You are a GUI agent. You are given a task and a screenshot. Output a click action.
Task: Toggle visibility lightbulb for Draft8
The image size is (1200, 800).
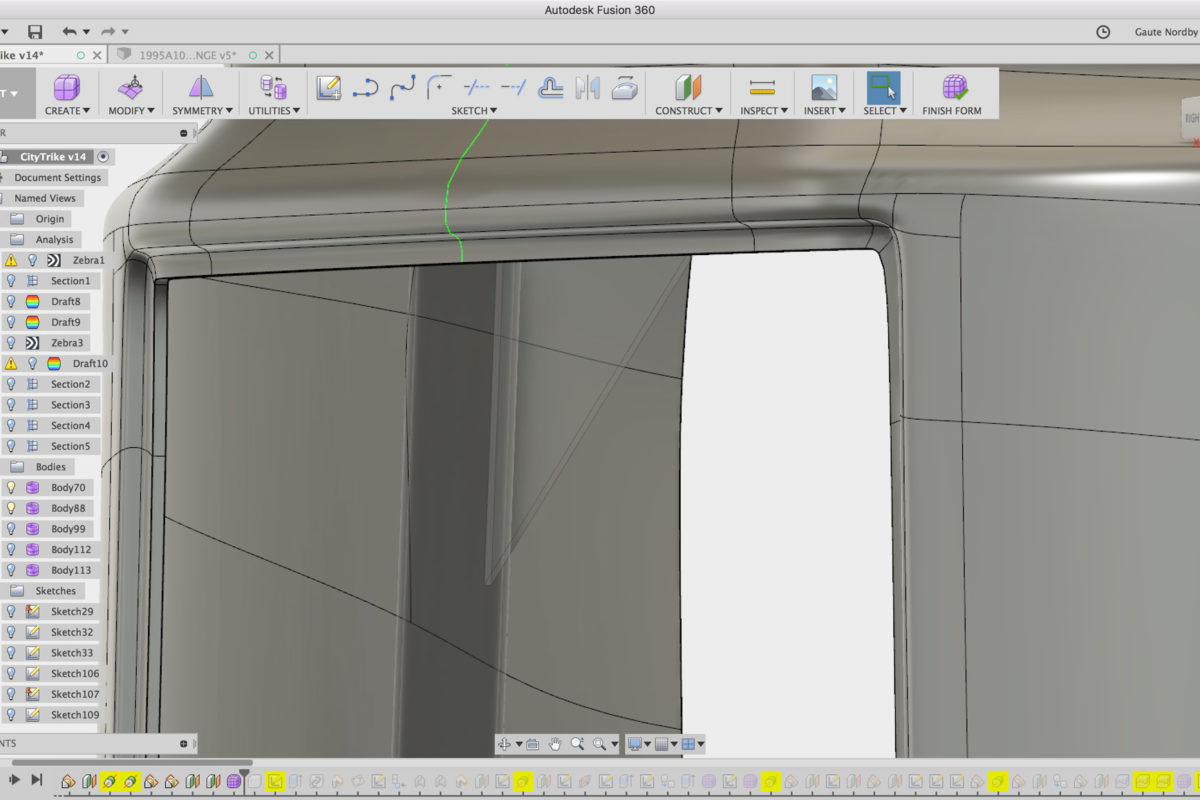pyautogui.click(x=11, y=301)
